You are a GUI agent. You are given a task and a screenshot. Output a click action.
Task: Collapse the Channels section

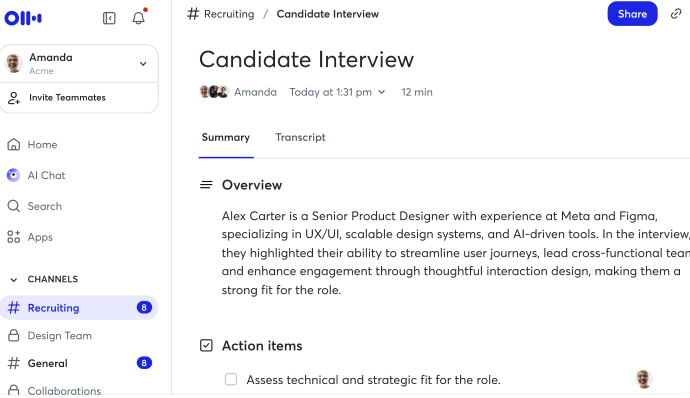(14, 280)
